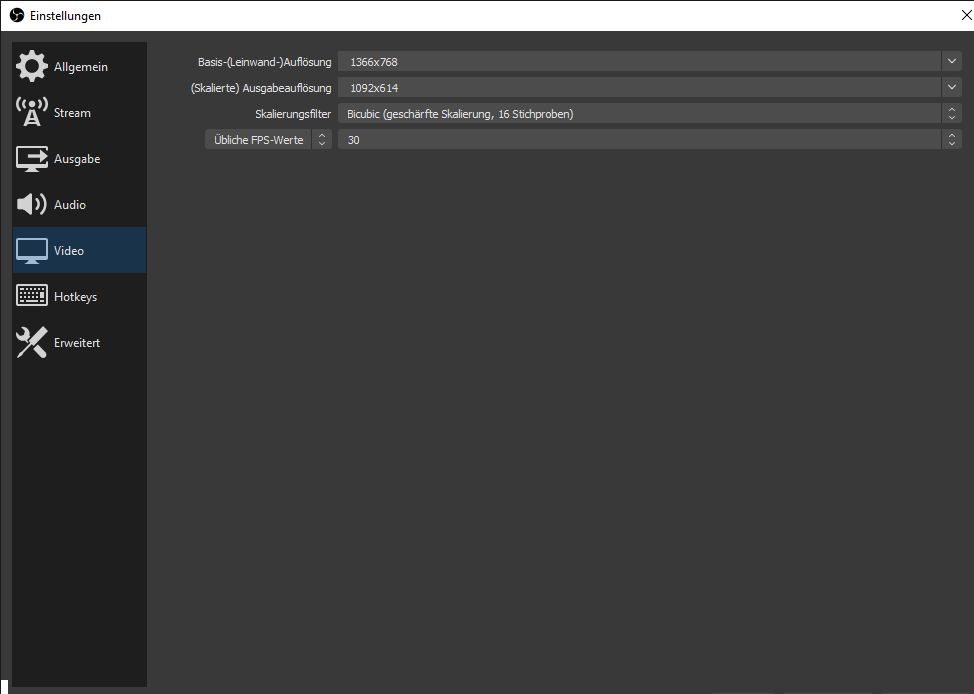Select the Erweitert wrench and screwdriver icon
This screenshot has height=694, width=974.
point(32,343)
